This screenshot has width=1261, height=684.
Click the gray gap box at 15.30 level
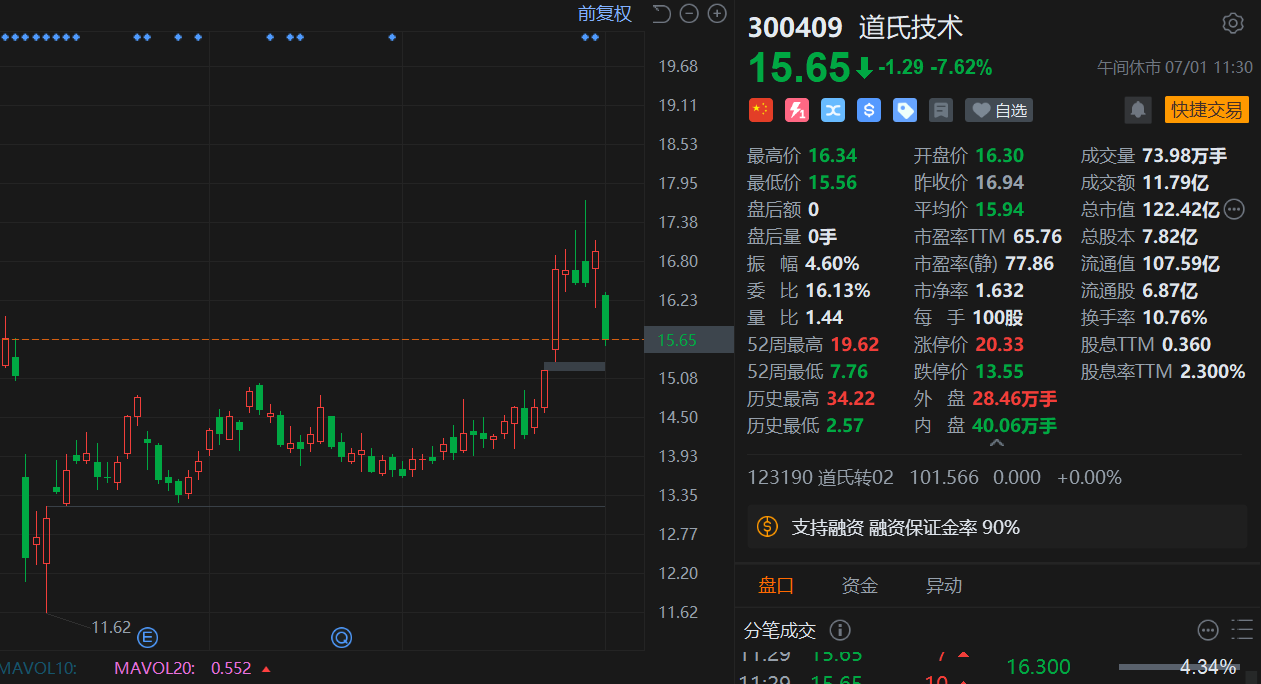pos(574,367)
